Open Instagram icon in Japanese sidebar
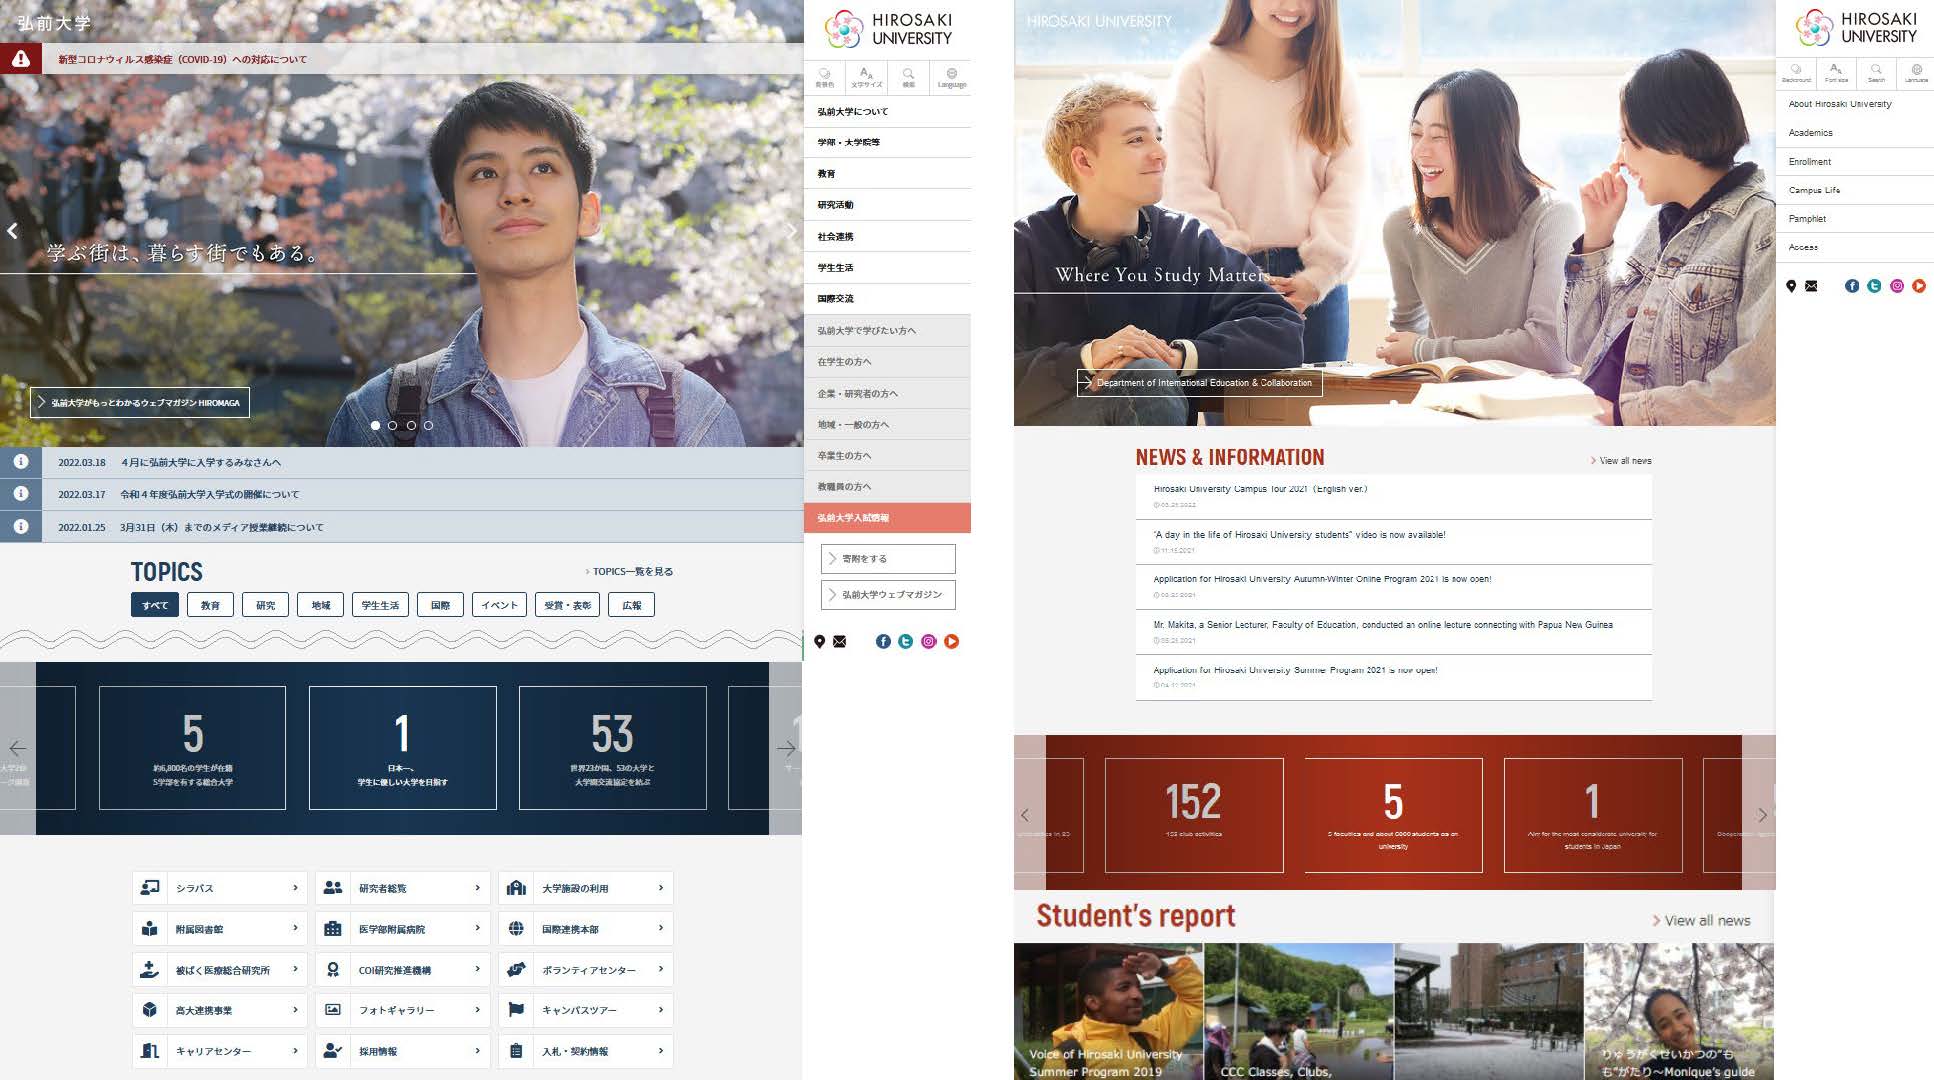This screenshot has width=1934, height=1080. [x=929, y=642]
